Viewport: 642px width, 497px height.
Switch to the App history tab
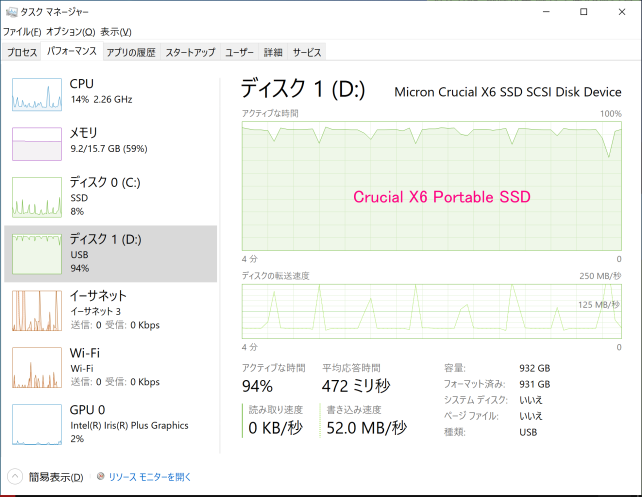[x=131, y=51]
